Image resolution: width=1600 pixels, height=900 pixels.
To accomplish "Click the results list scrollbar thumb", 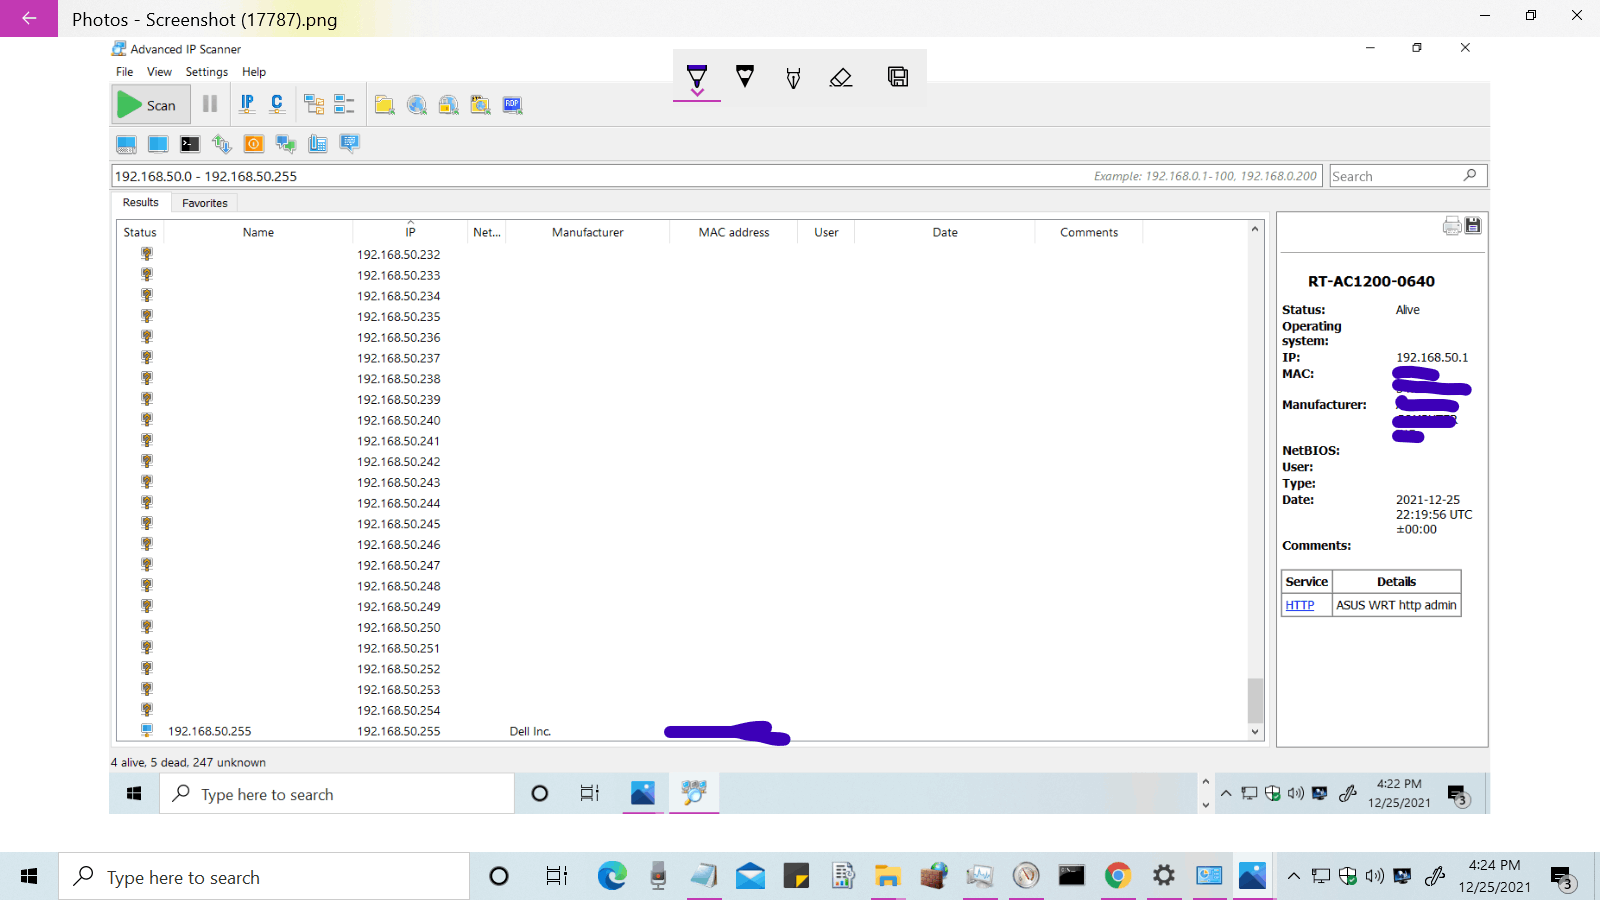I will 1255,700.
